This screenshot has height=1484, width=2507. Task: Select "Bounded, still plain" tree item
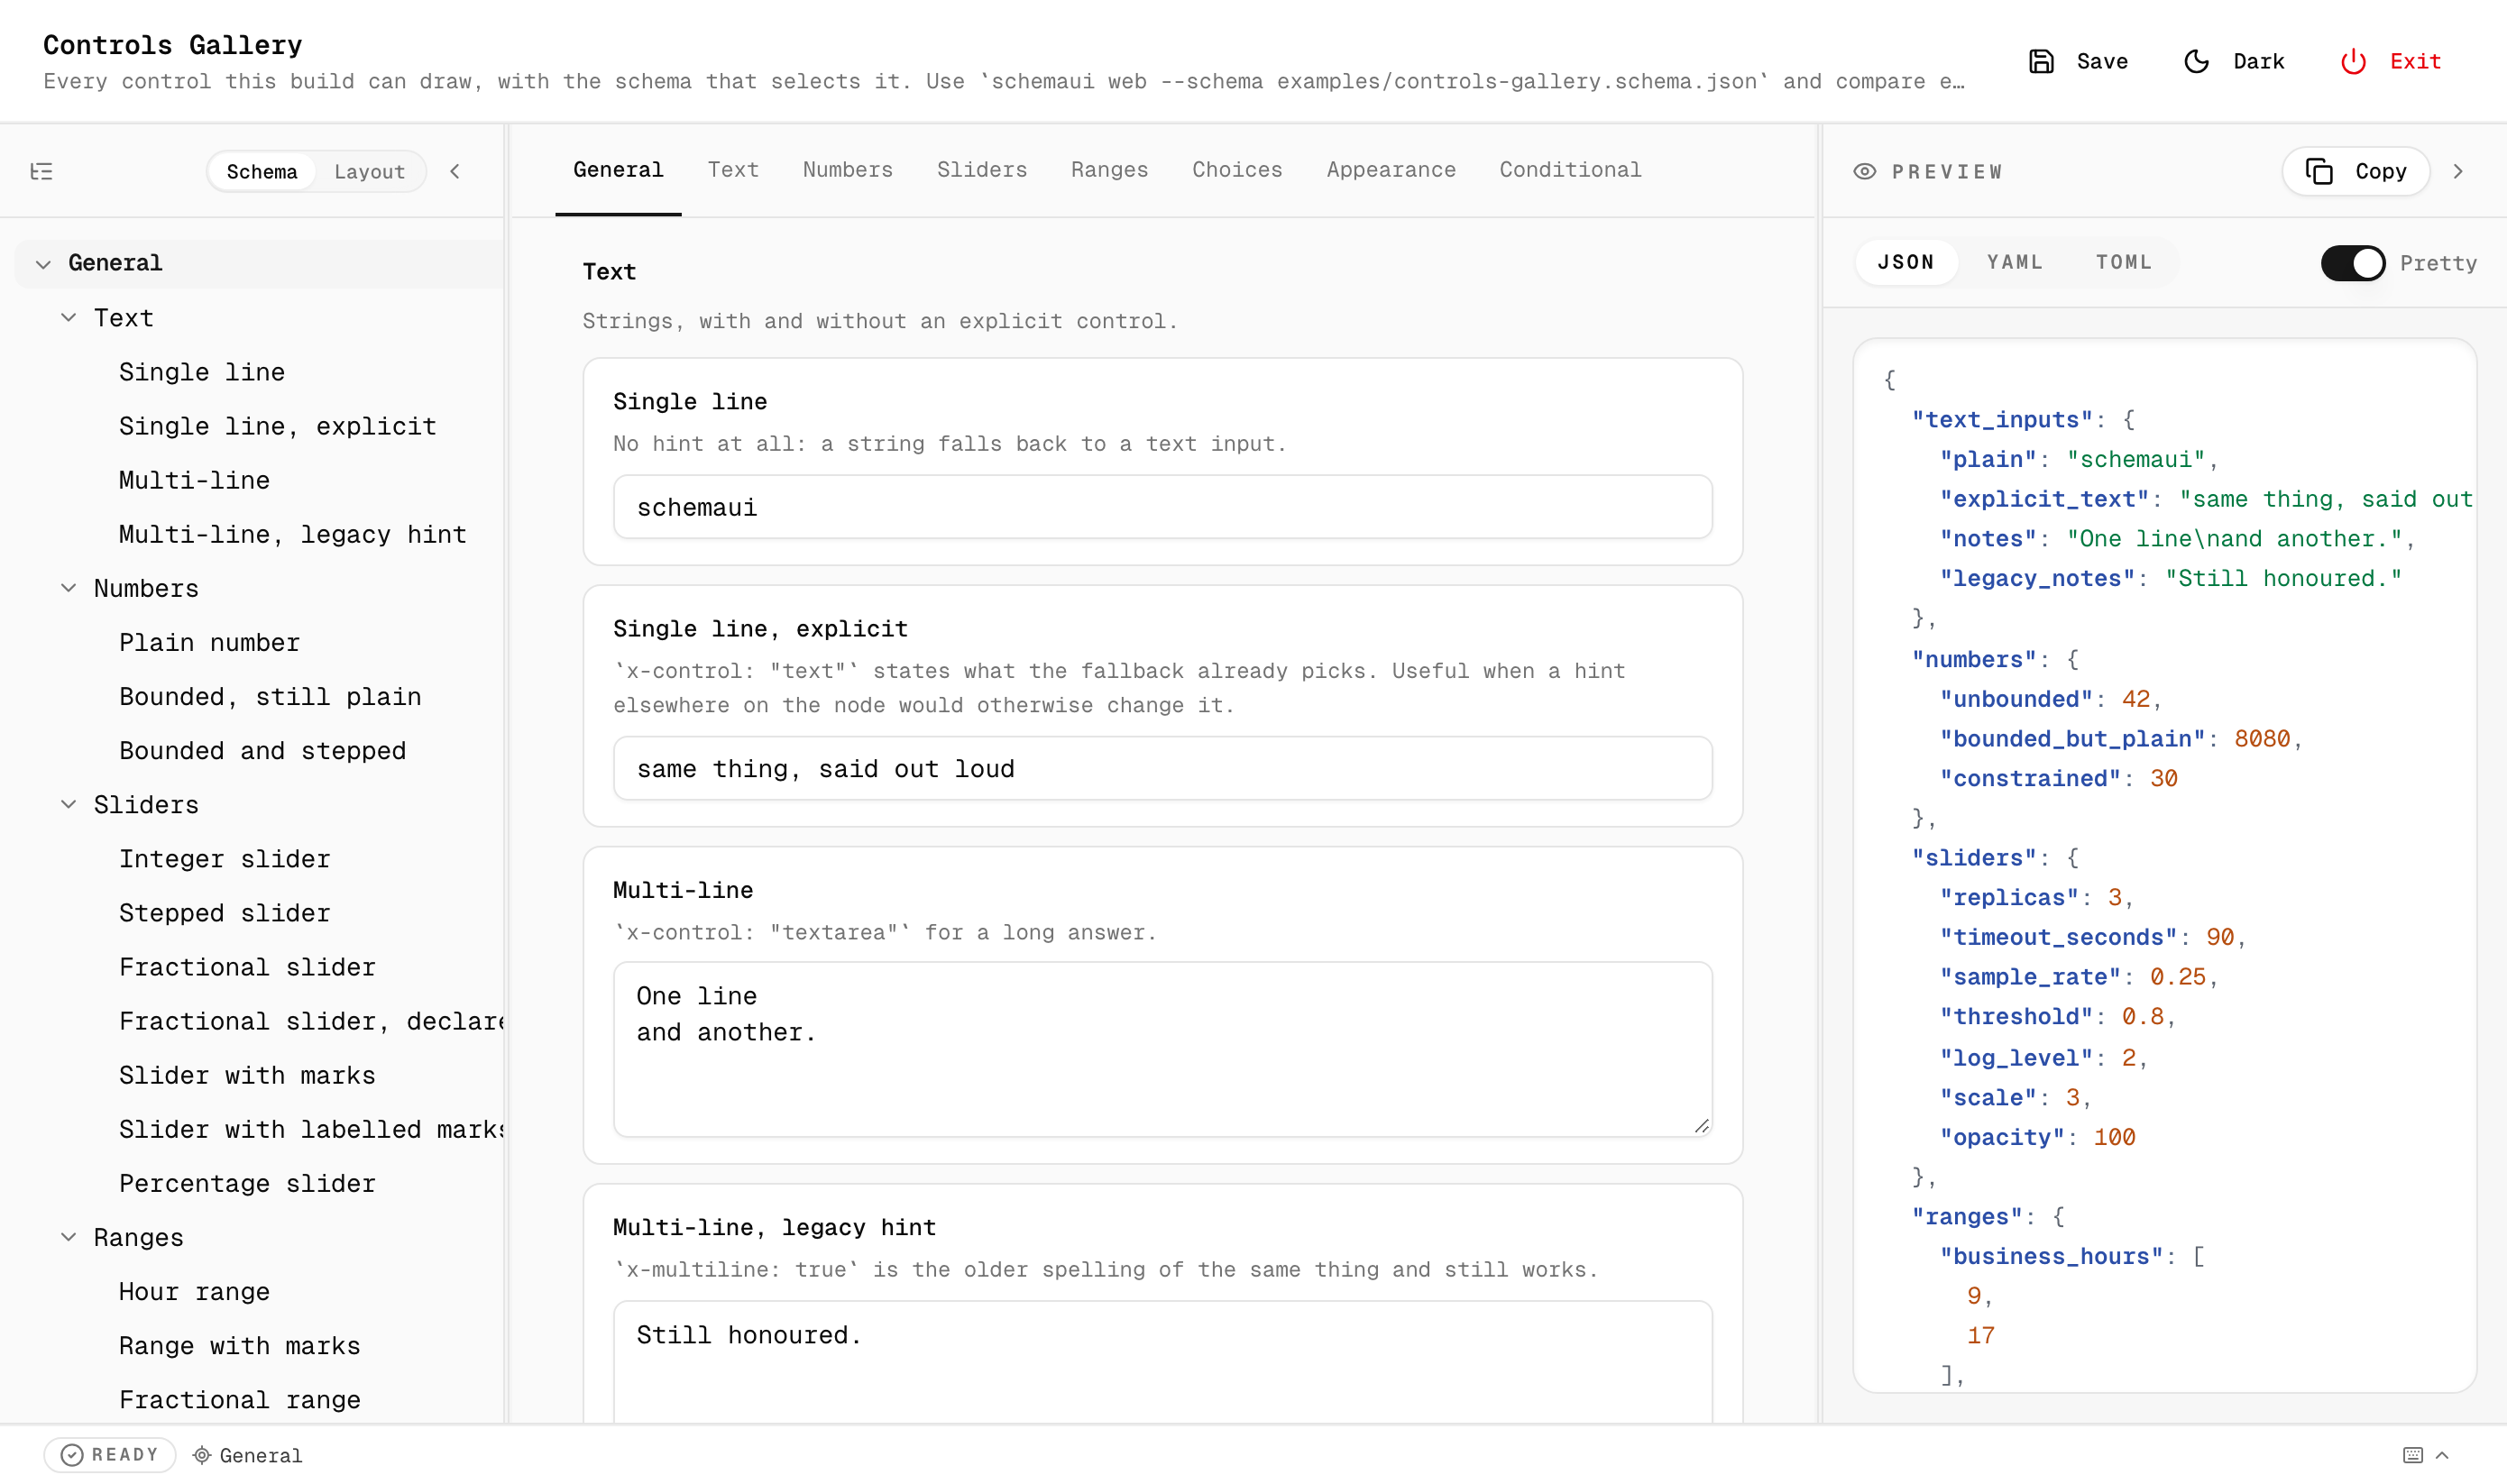pyautogui.click(x=270, y=696)
